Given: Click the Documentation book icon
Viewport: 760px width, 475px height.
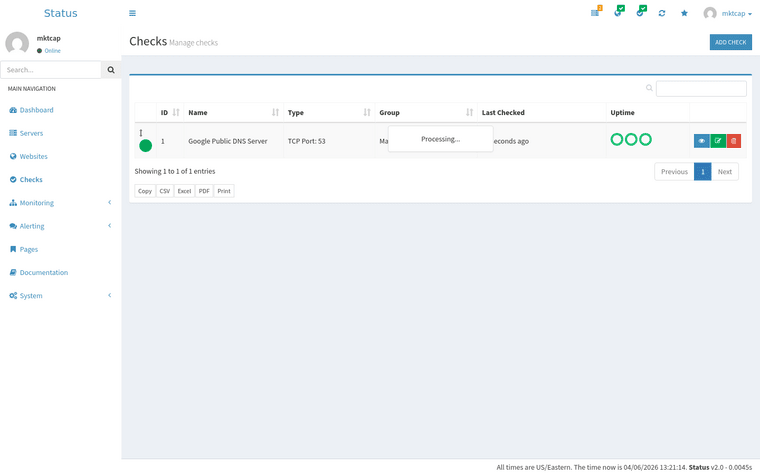Looking at the screenshot, I should point(13,272).
